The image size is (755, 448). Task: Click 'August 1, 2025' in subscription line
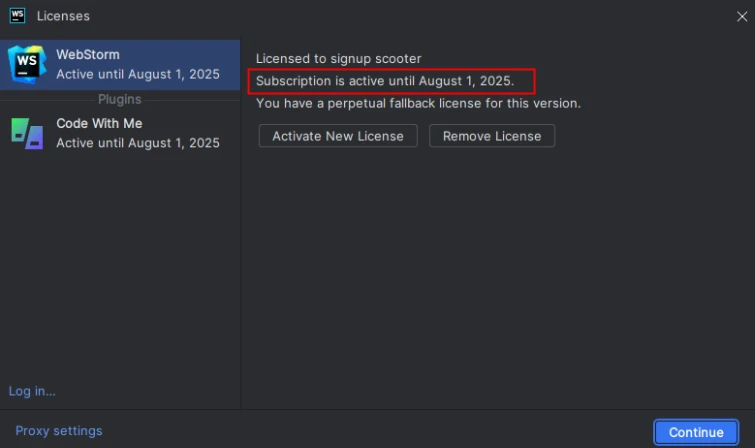pos(466,81)
